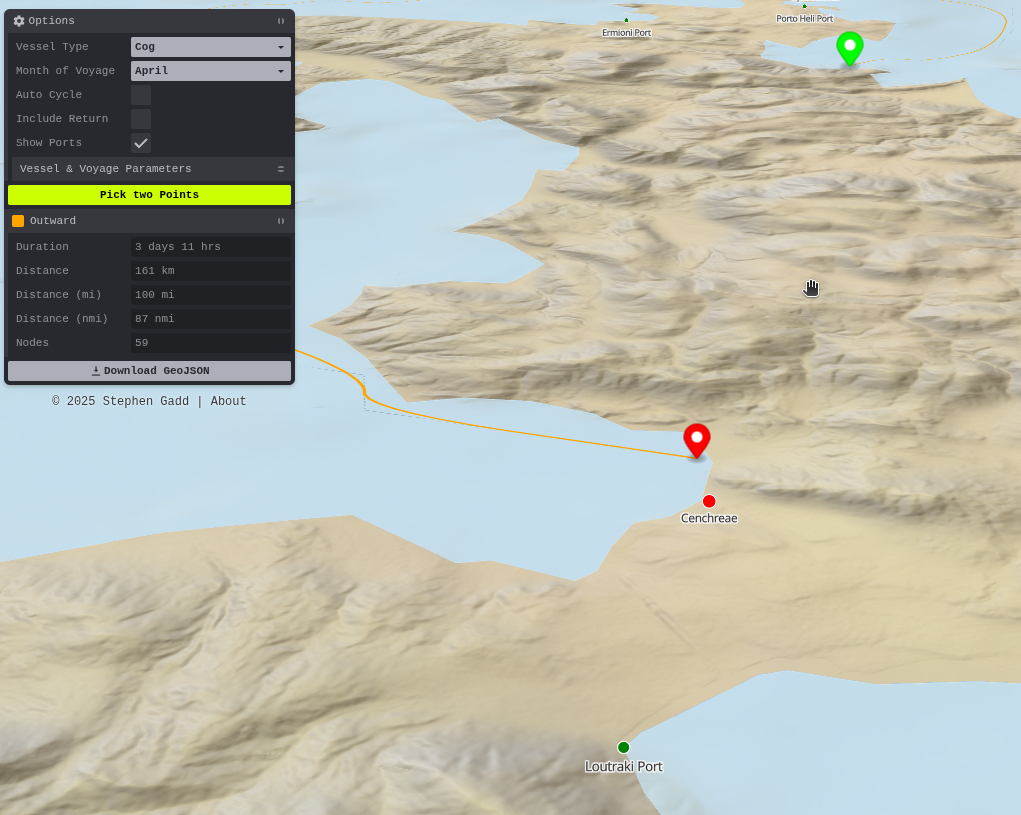Open the Vessel Type dropdown
Viewport: 1021px width, 815px height.
click(x=210, y=47)
